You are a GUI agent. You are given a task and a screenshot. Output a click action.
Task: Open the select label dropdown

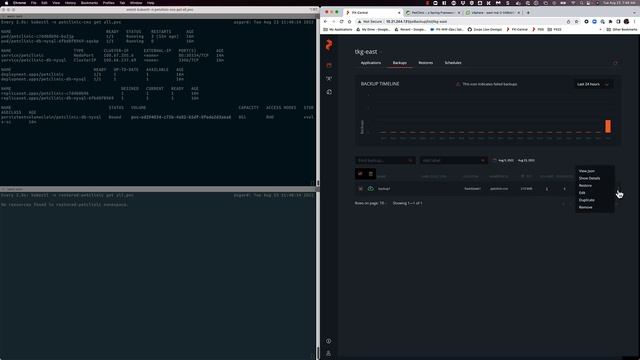click(453, 160)
